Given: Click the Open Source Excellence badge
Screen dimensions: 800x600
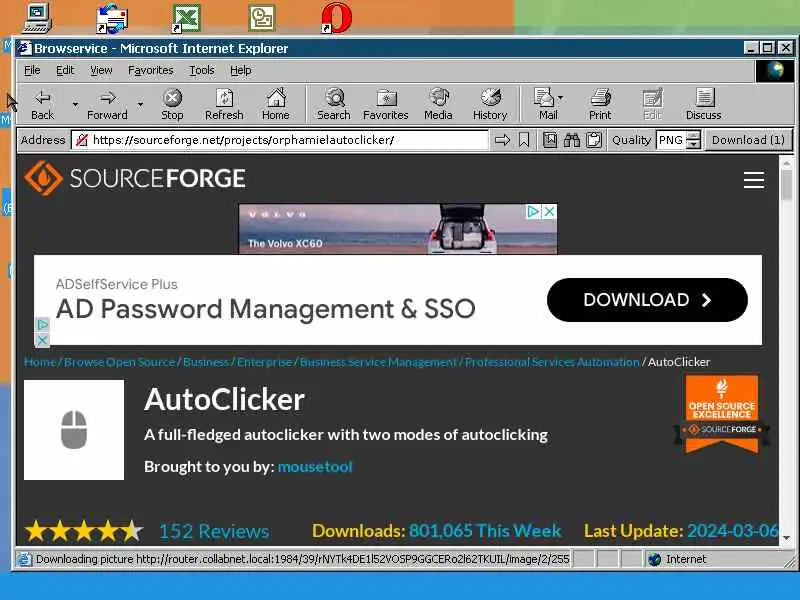Looking at the screenshot, I should (x=721, y=414).
